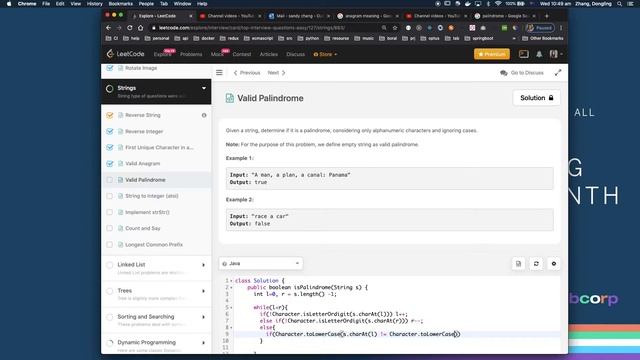Click the Apple menu icon
The image size is (640, 360).
pyautogui.click(x=9, y=4)
